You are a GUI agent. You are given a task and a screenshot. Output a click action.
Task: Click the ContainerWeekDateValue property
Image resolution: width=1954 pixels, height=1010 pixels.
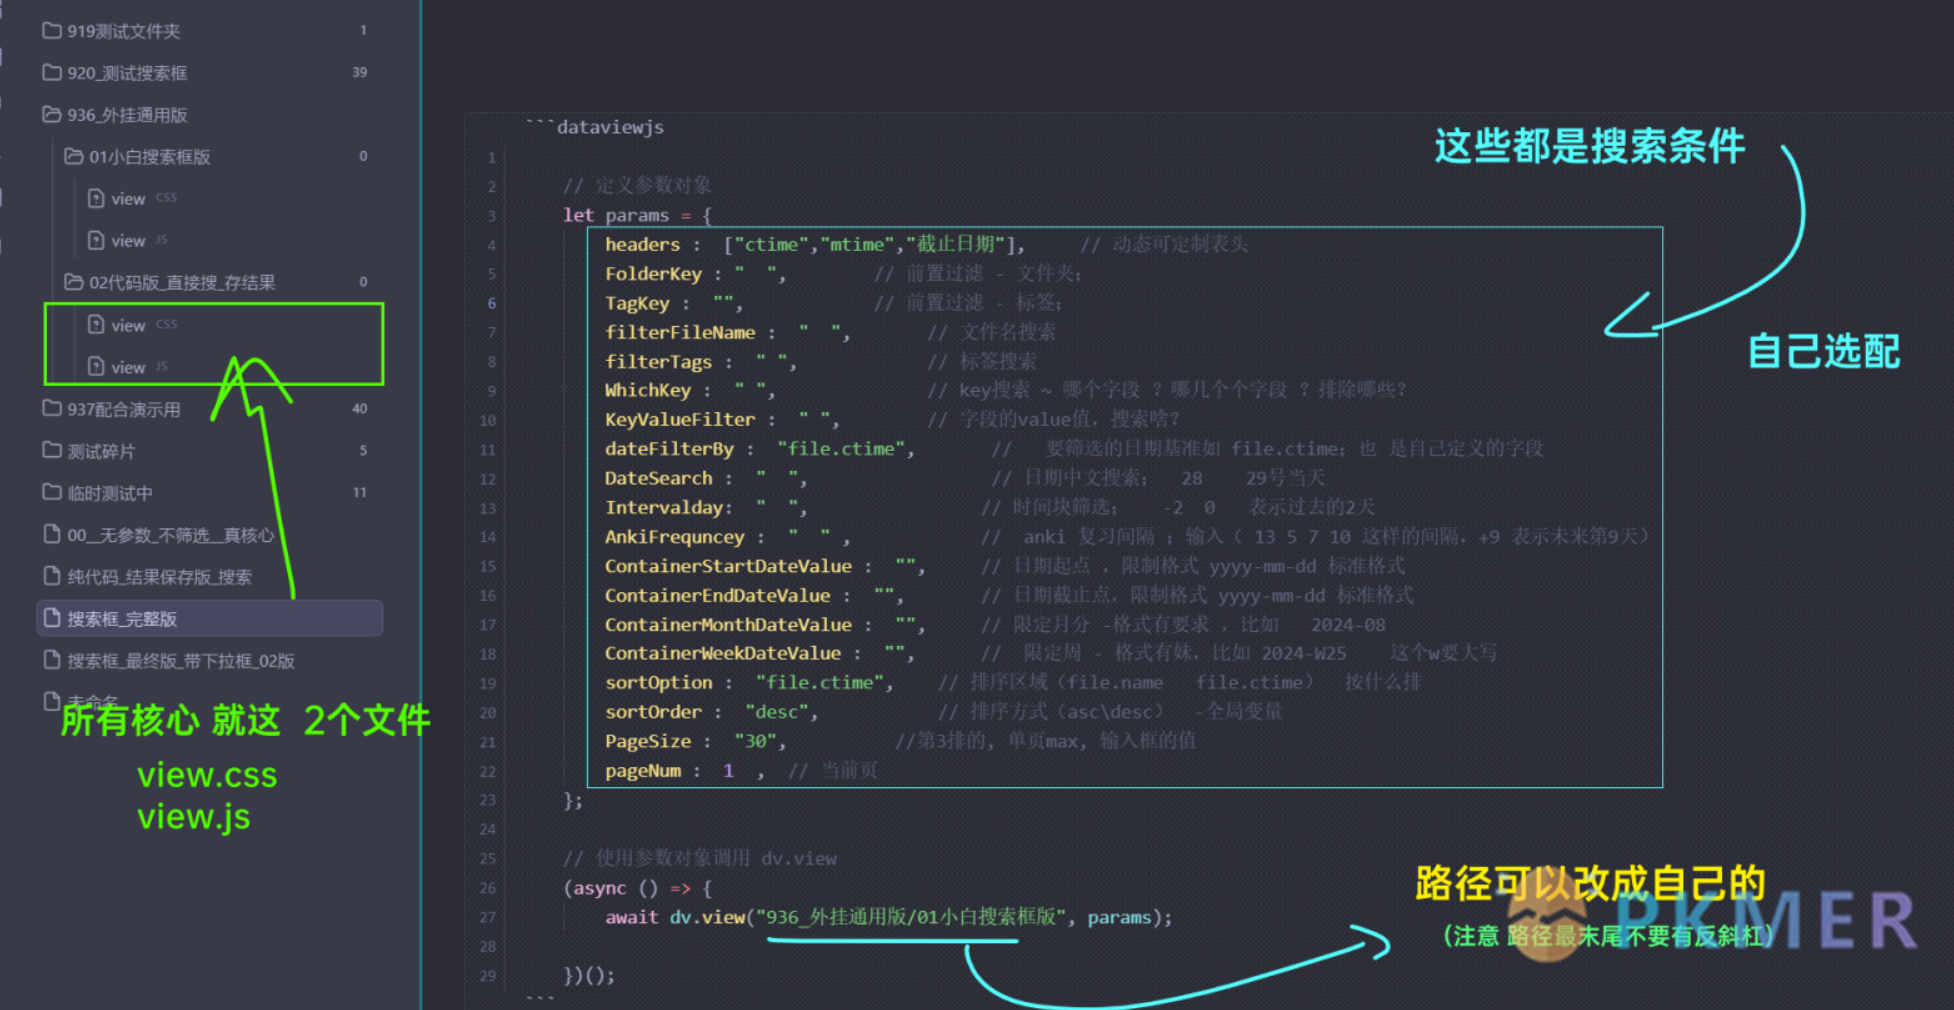pyautogui.click(x=723, y=653)
